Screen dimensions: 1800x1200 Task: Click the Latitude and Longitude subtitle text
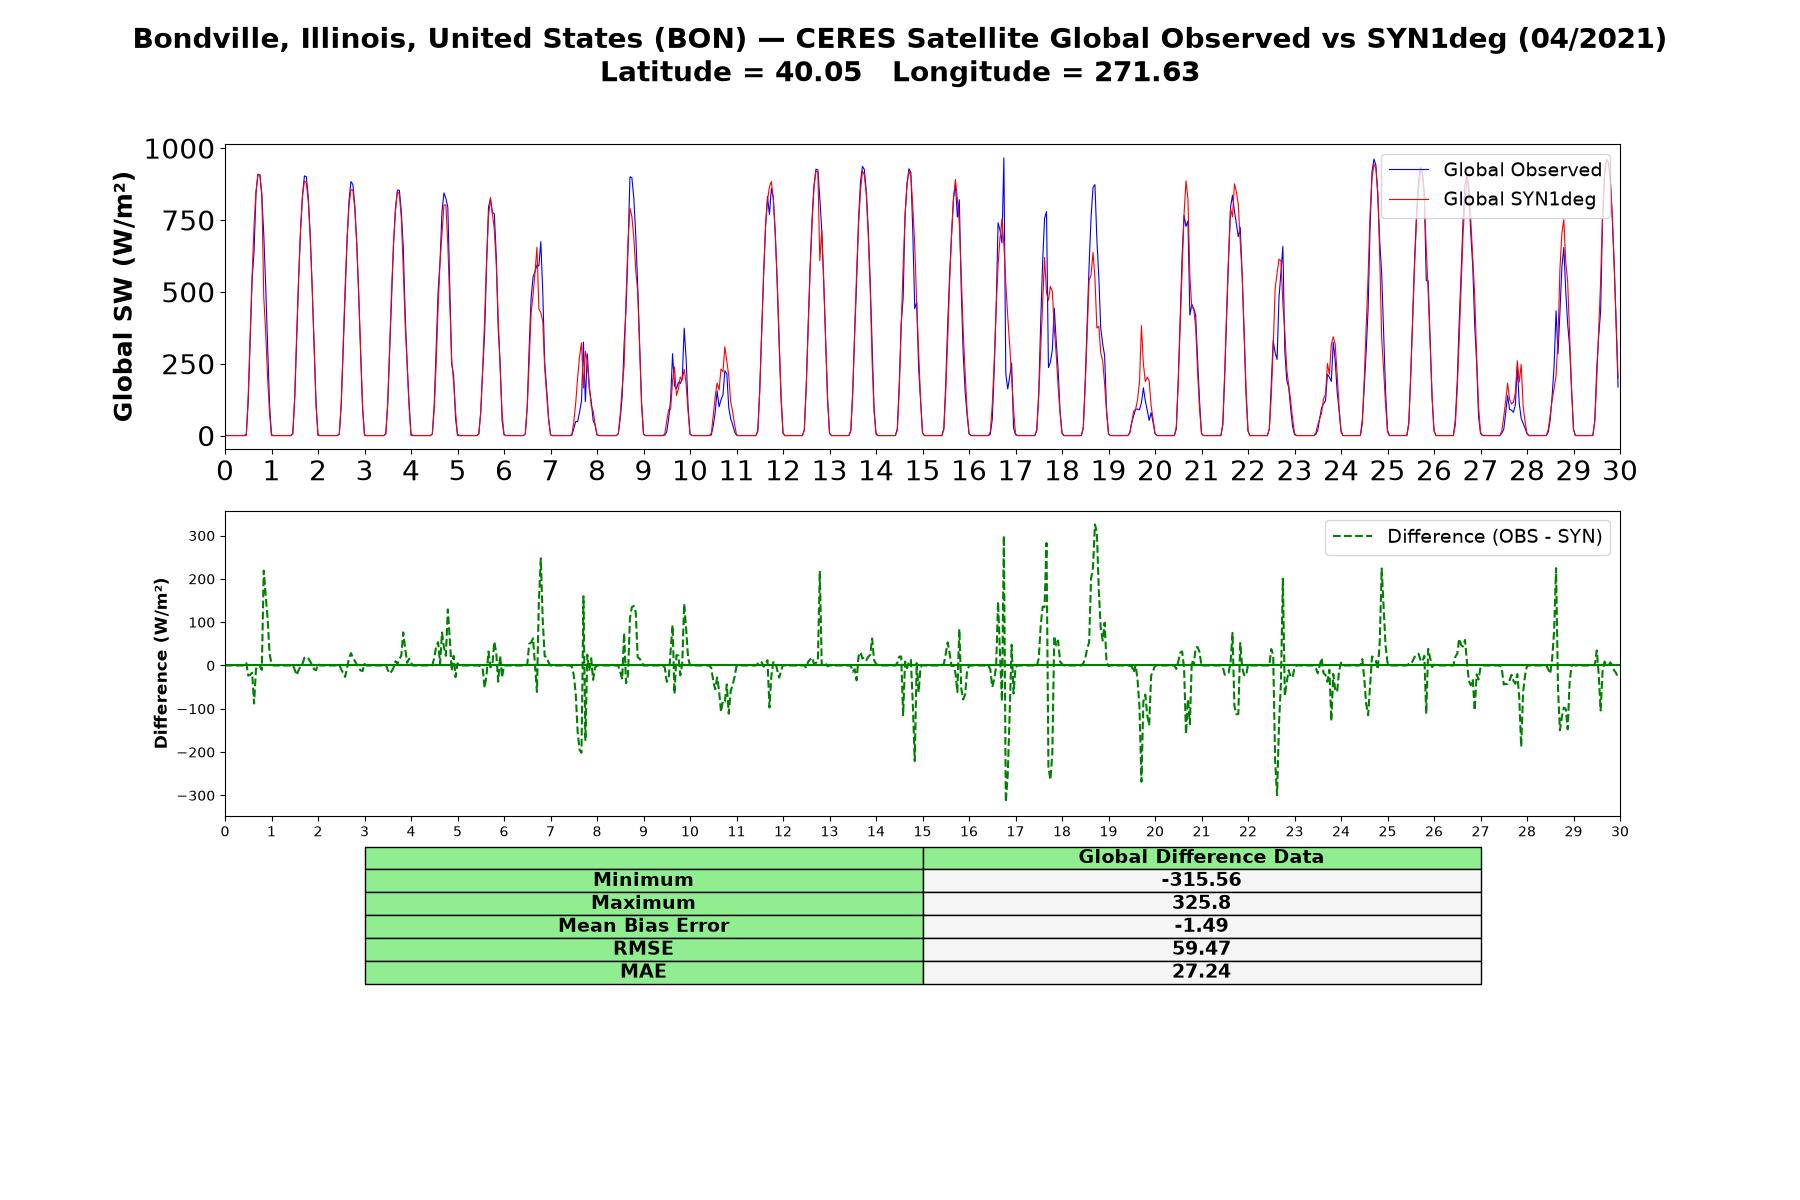900,72
